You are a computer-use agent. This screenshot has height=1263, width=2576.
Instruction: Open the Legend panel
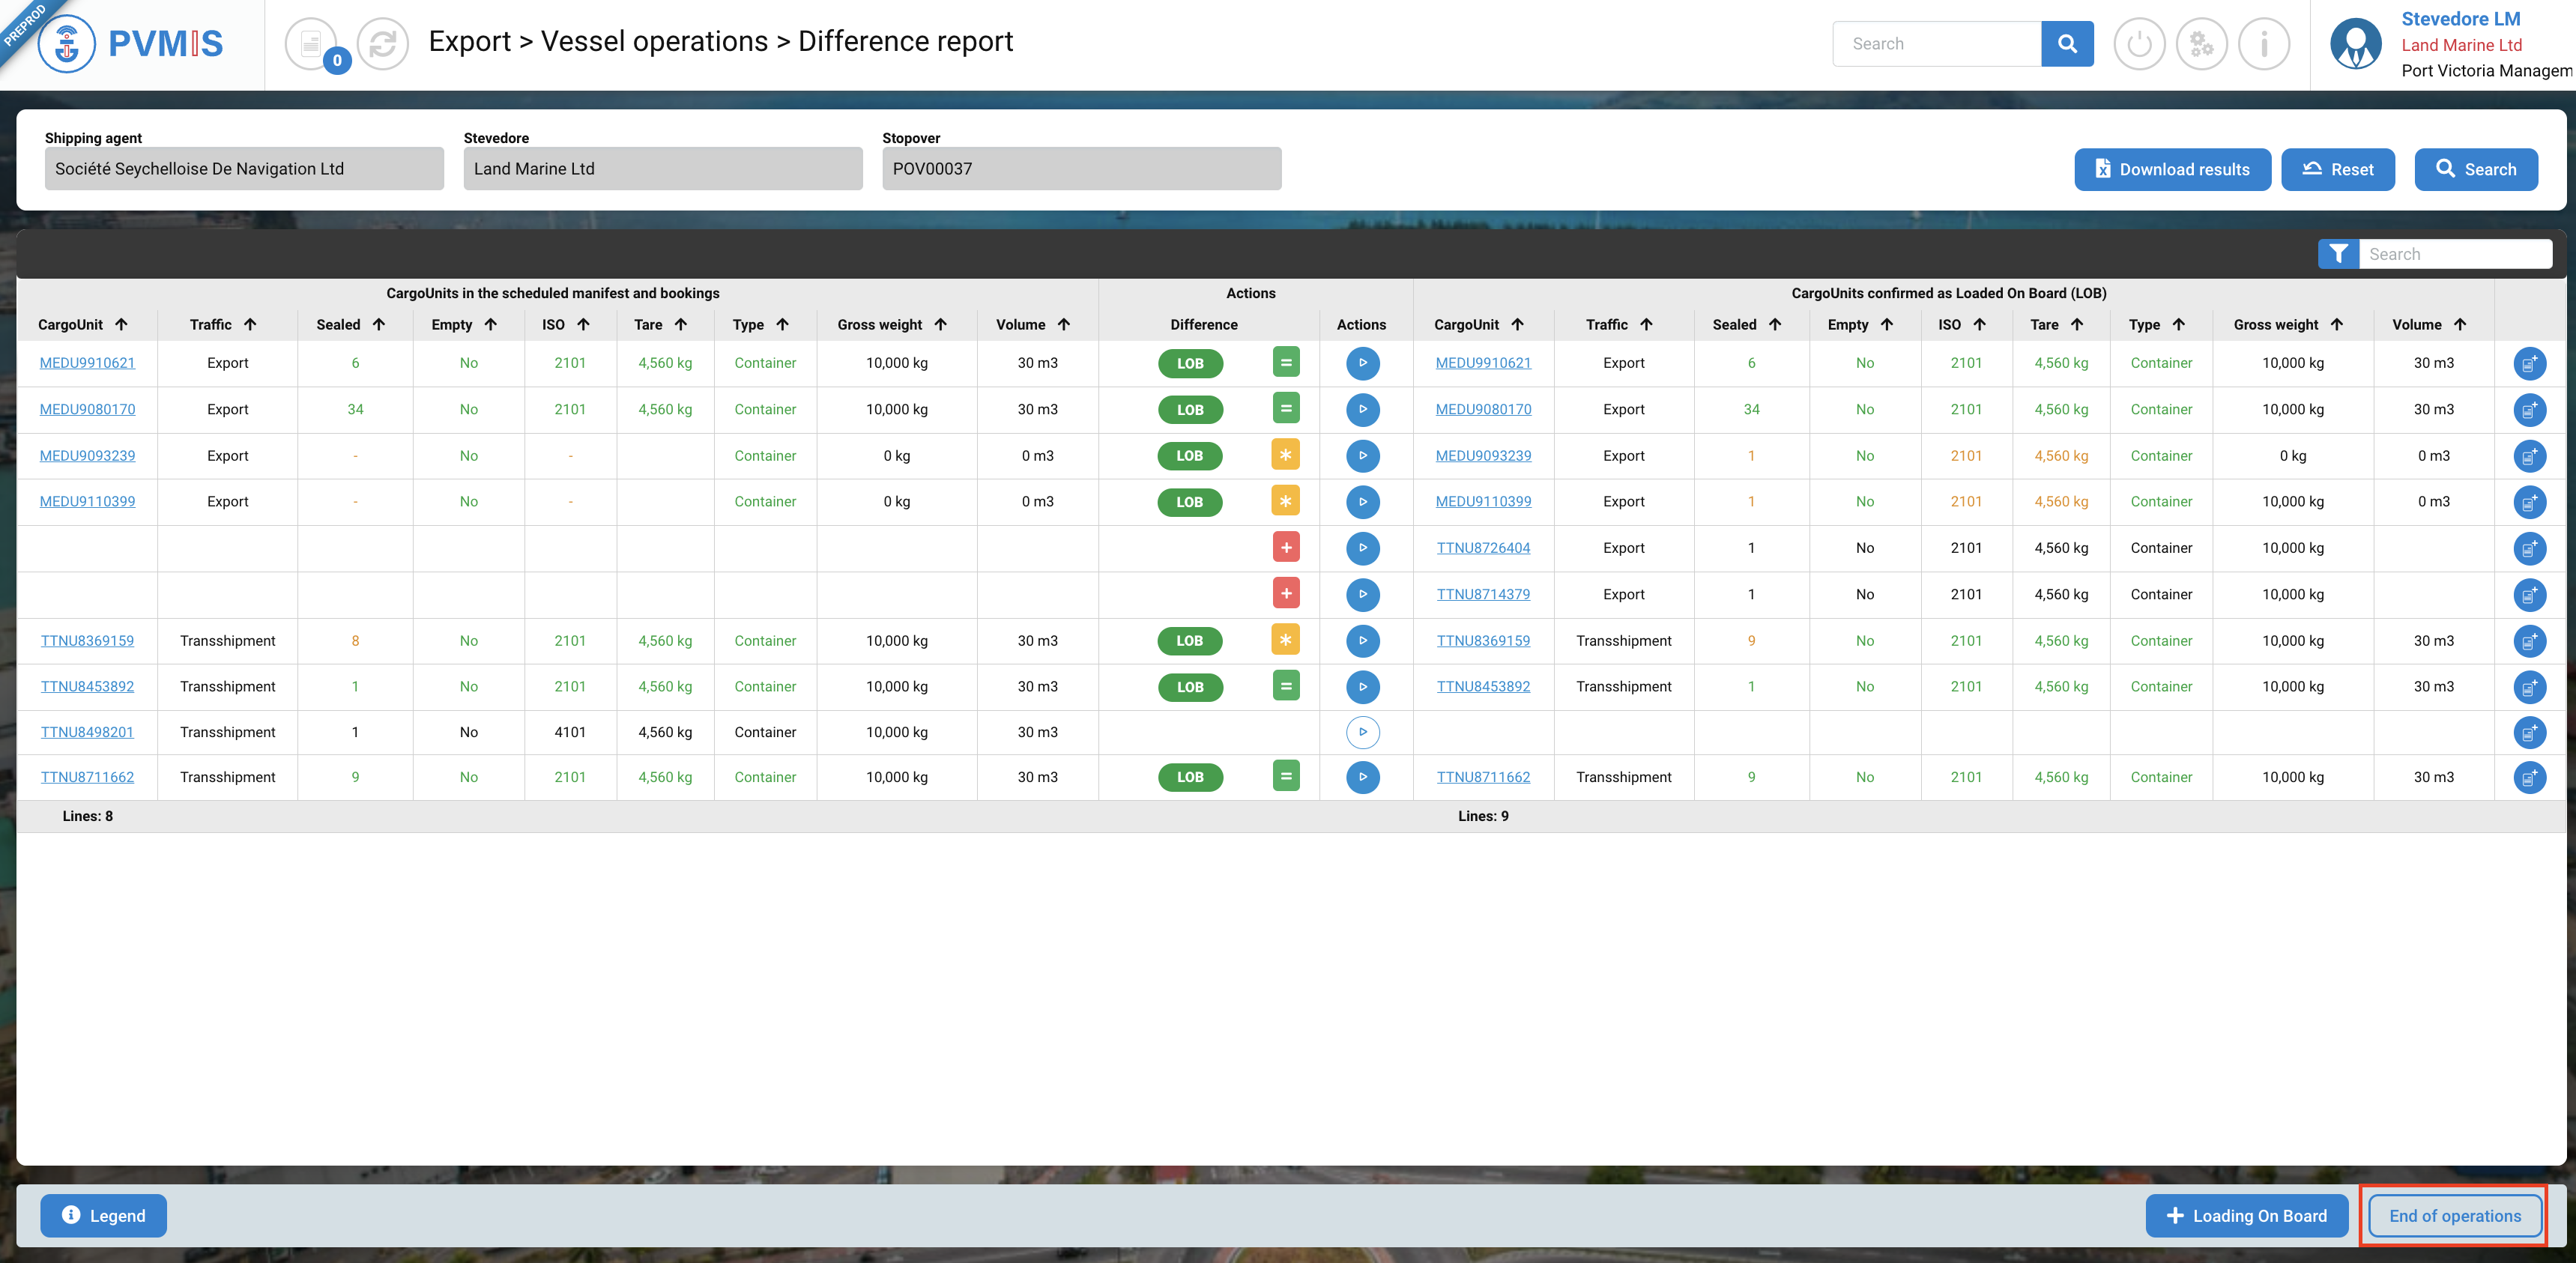pos(103,1216)
